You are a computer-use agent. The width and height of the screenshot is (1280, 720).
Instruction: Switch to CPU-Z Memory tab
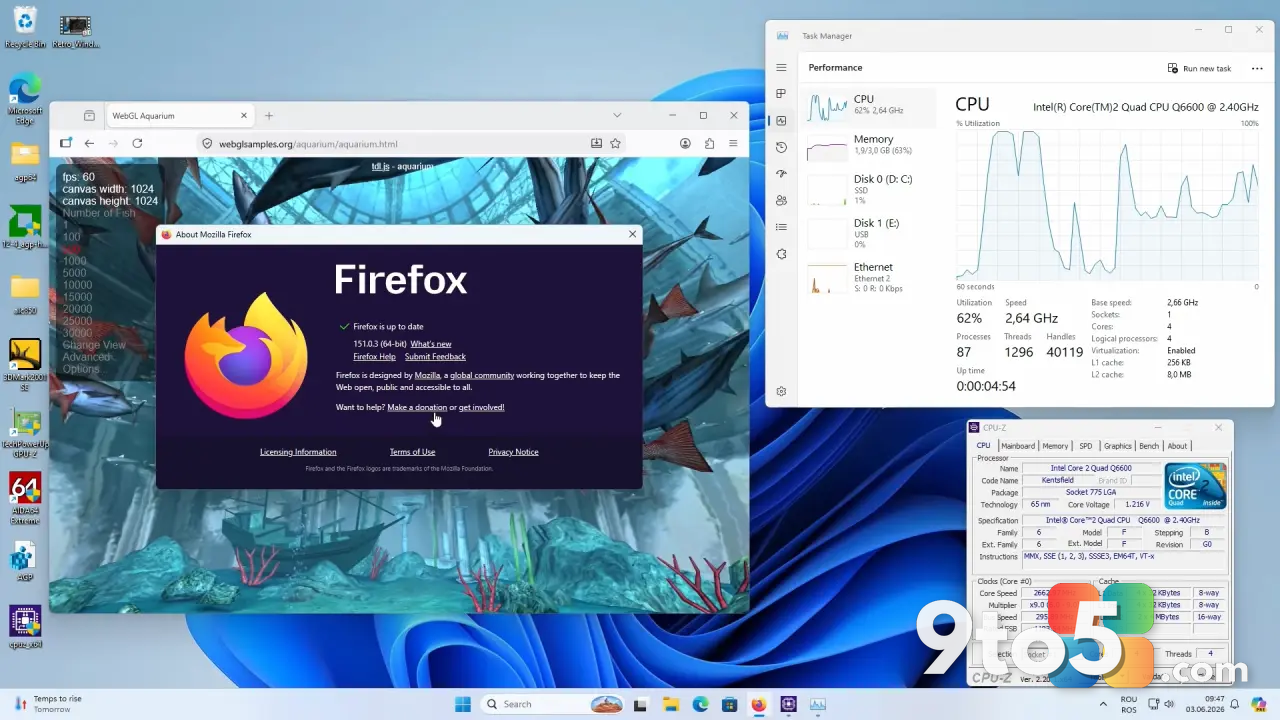click(1055, 446)
